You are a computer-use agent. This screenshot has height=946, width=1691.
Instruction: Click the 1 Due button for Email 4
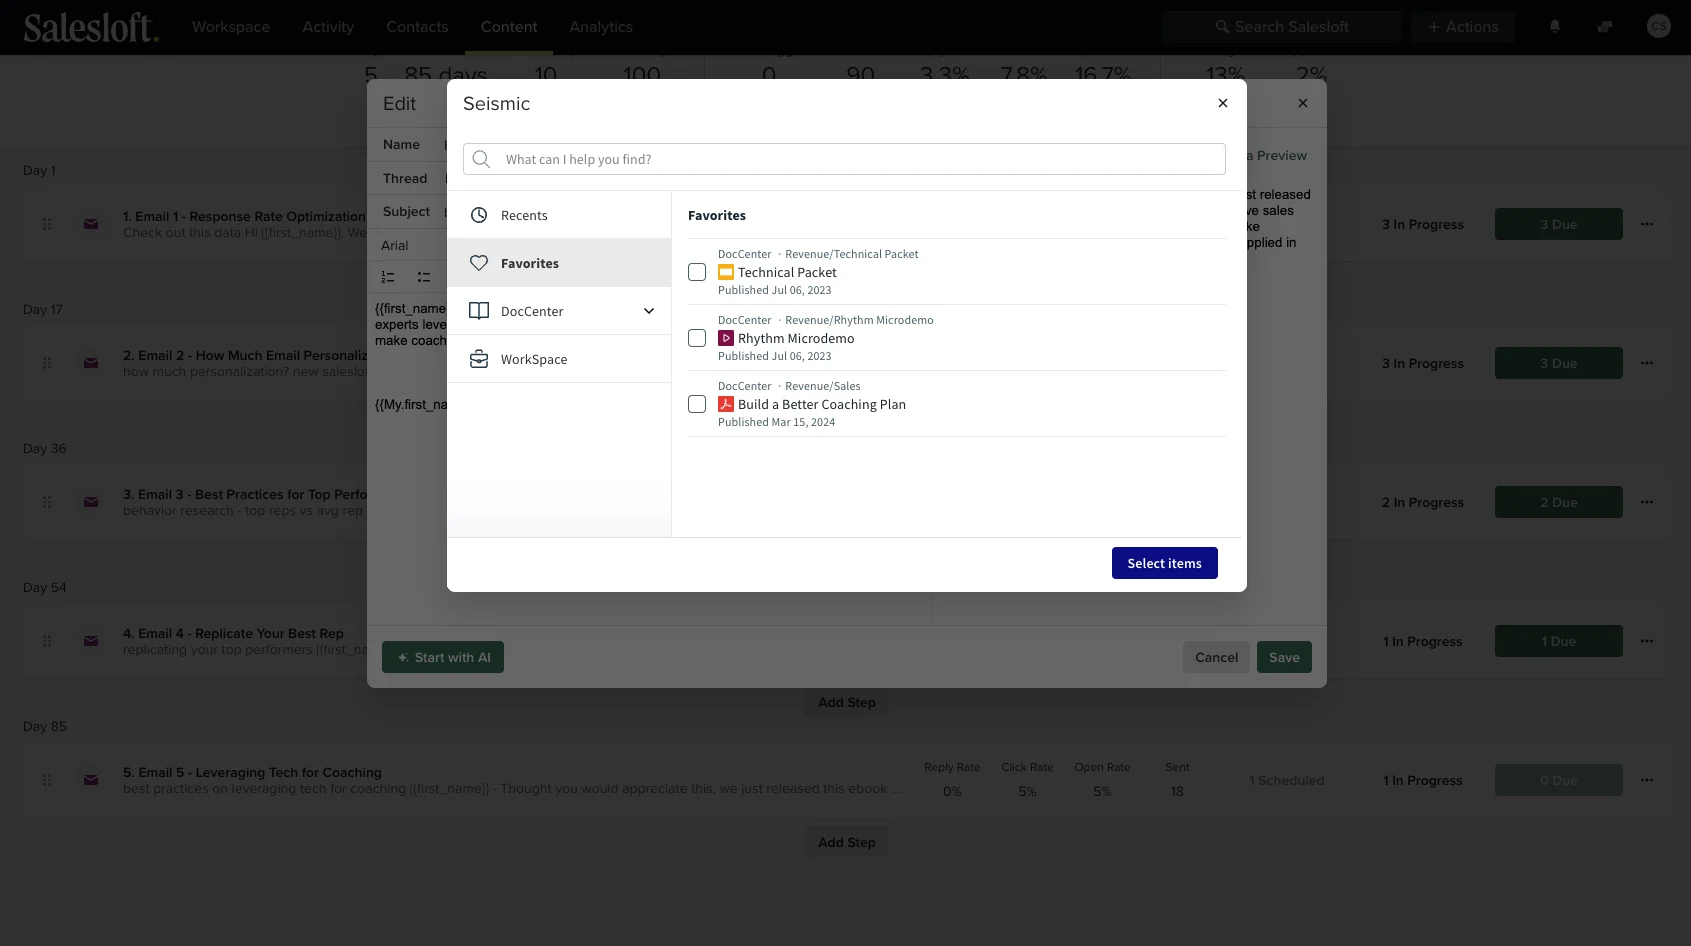[1558, 641]
